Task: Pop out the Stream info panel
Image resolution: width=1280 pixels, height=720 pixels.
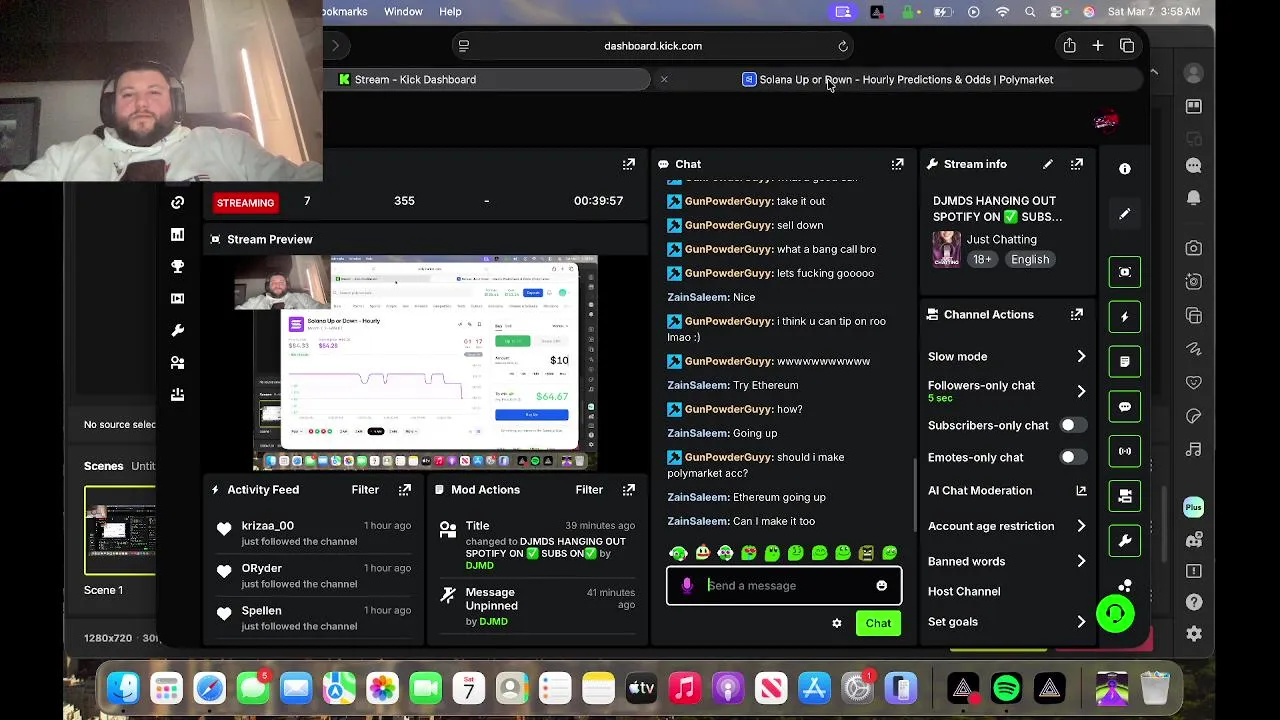Action: point(1076,164)
